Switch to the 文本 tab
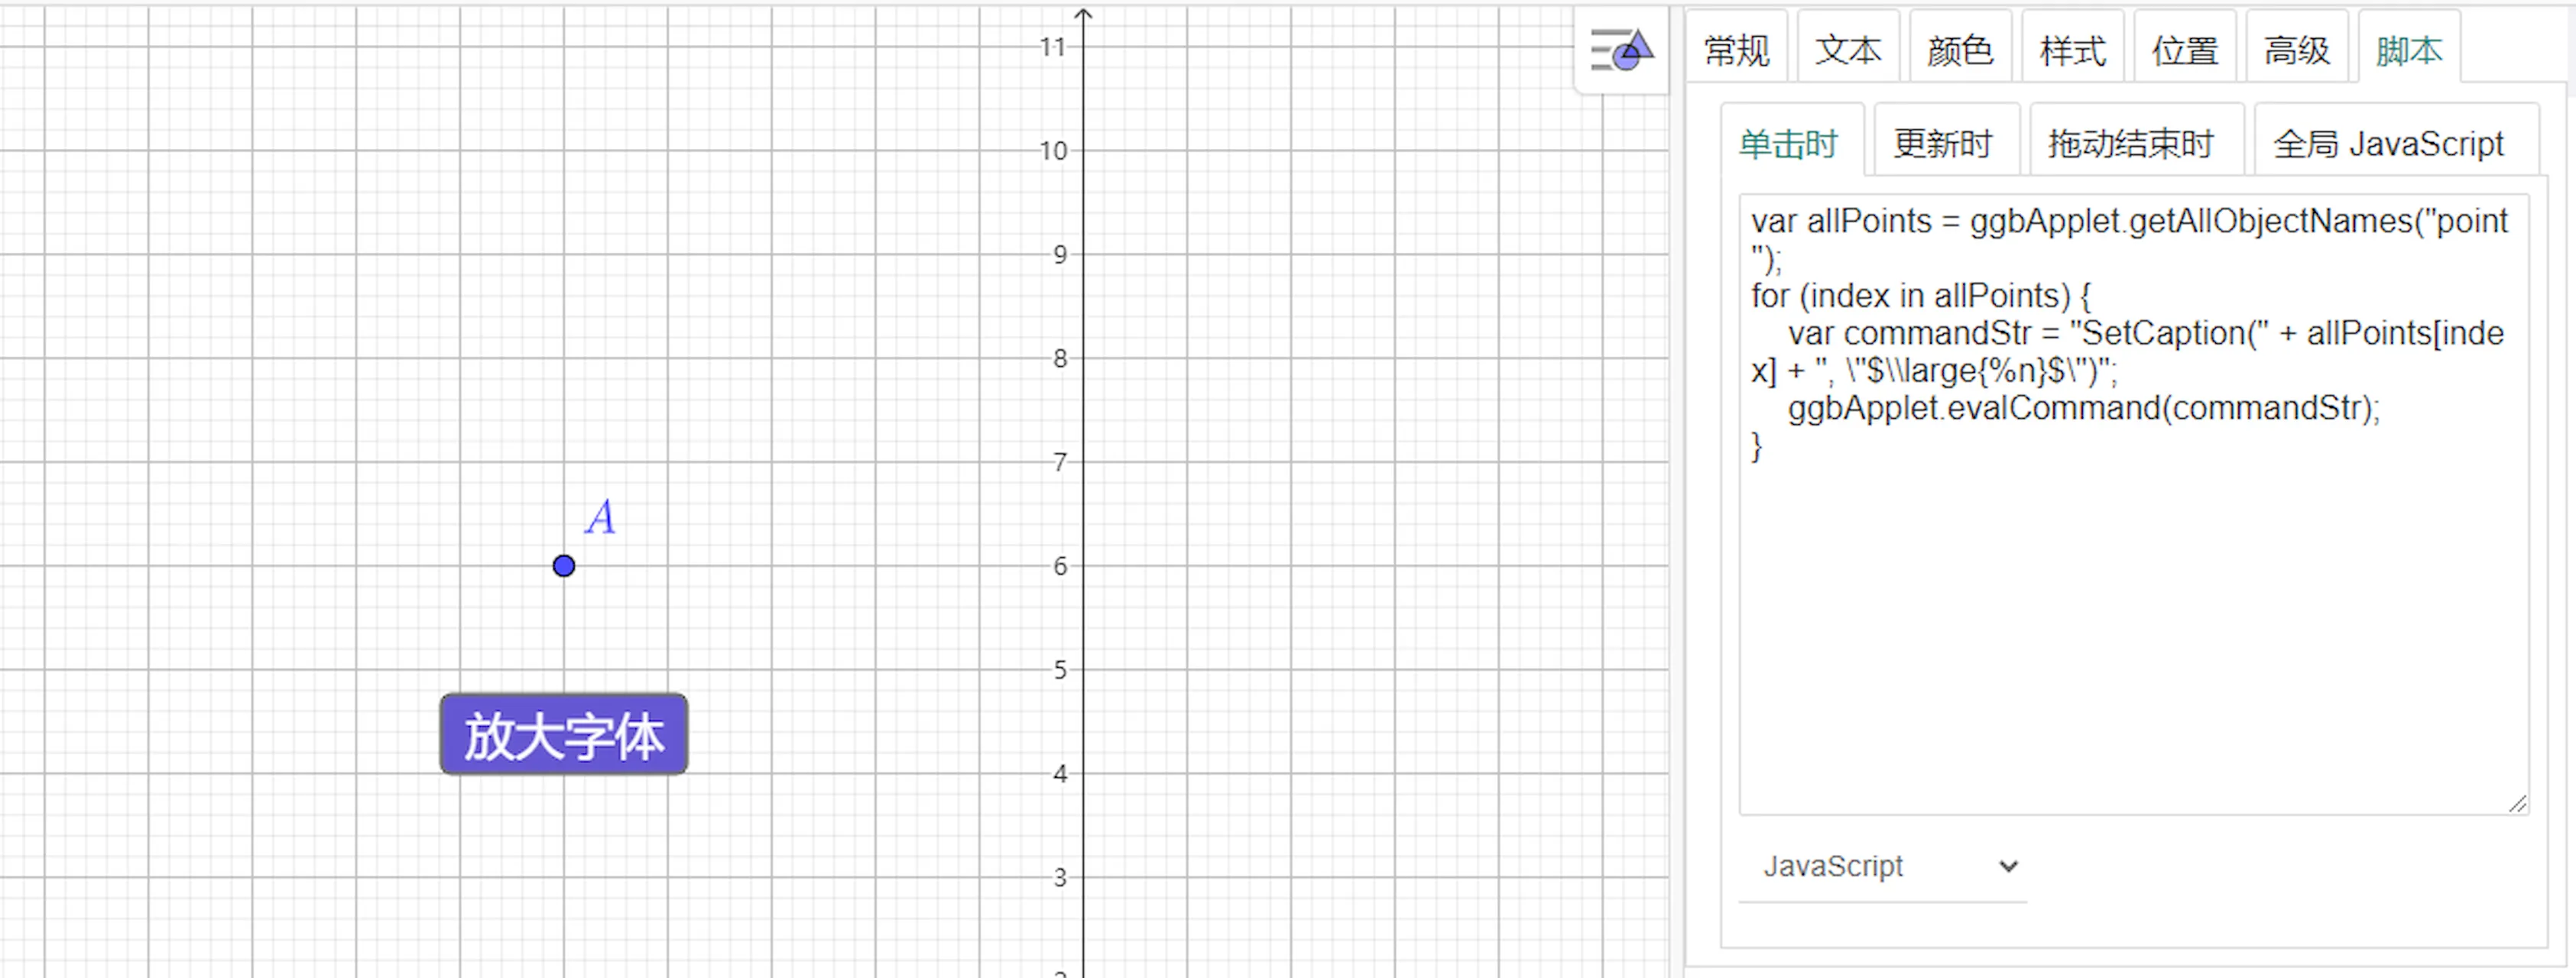 1848,50
